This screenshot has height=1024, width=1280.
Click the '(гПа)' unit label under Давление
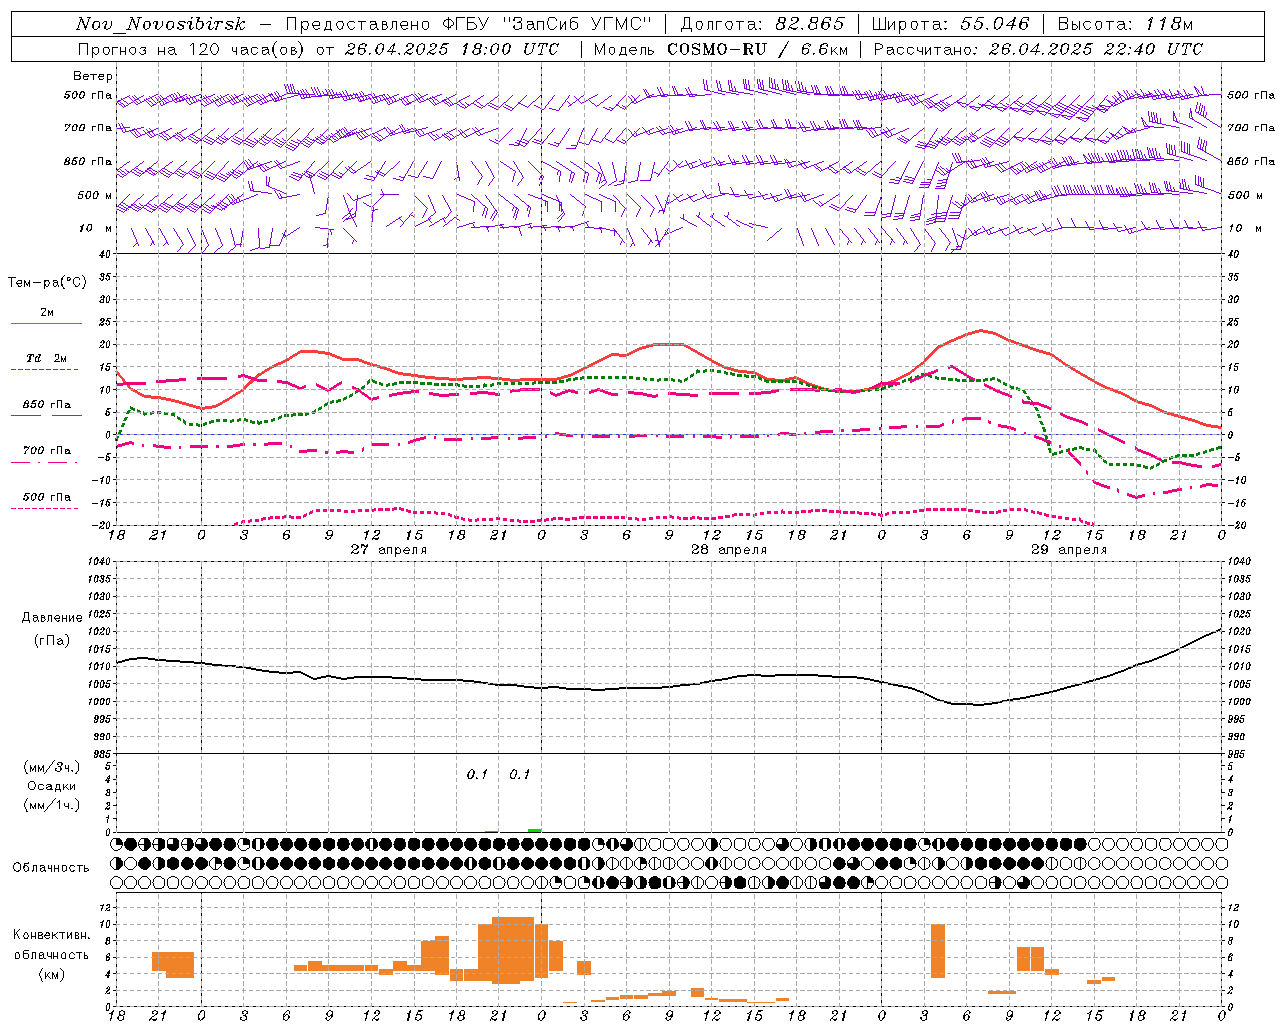tap(52, 641)
